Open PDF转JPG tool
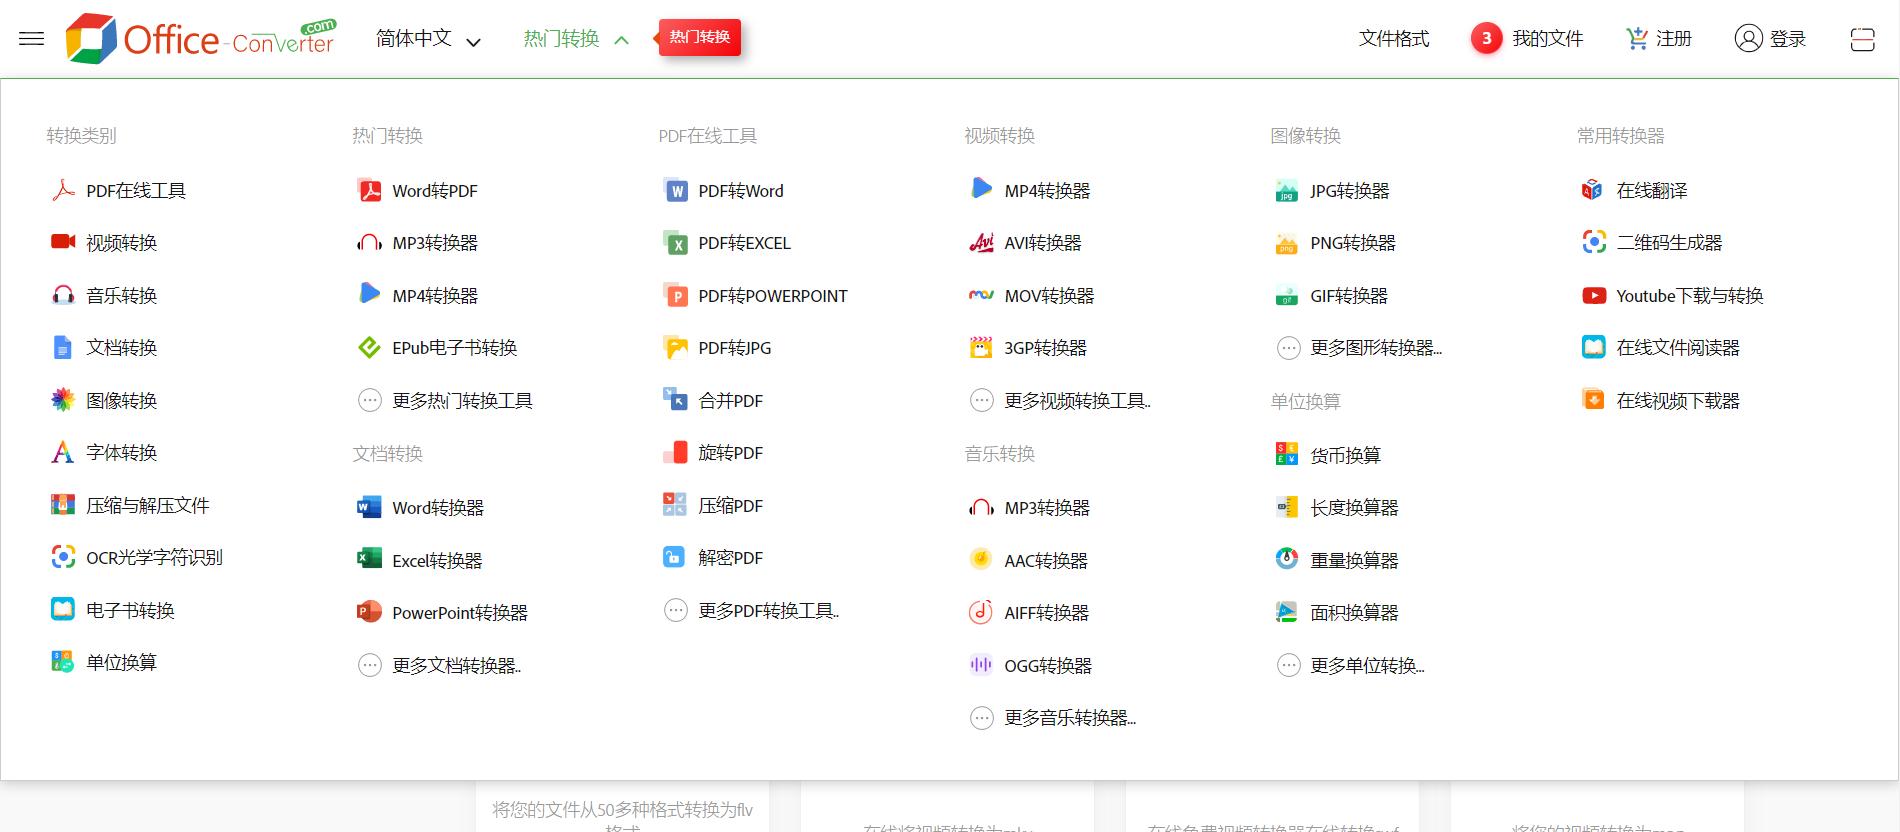This screenshot has width=1900, height=832. coord(717,348)
